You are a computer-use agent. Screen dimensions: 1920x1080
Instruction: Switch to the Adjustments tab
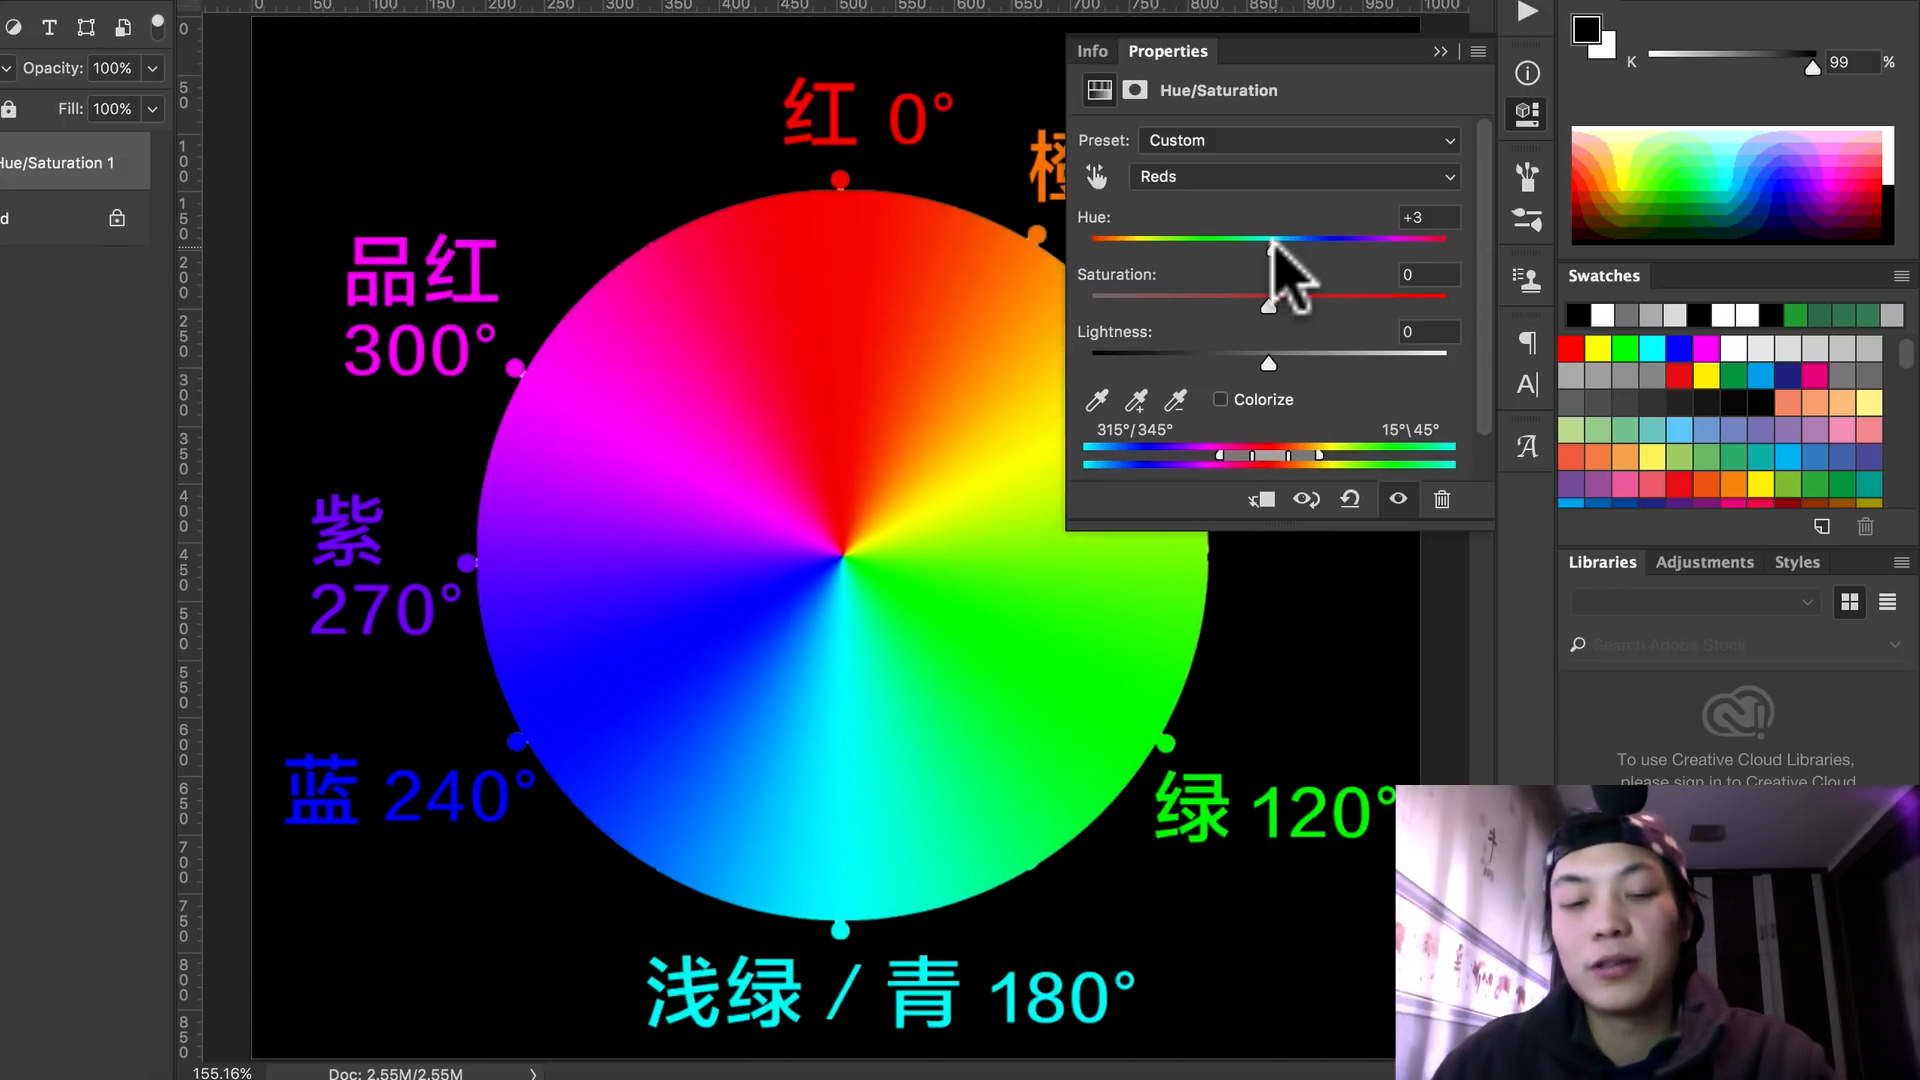tap(1704, 562)
